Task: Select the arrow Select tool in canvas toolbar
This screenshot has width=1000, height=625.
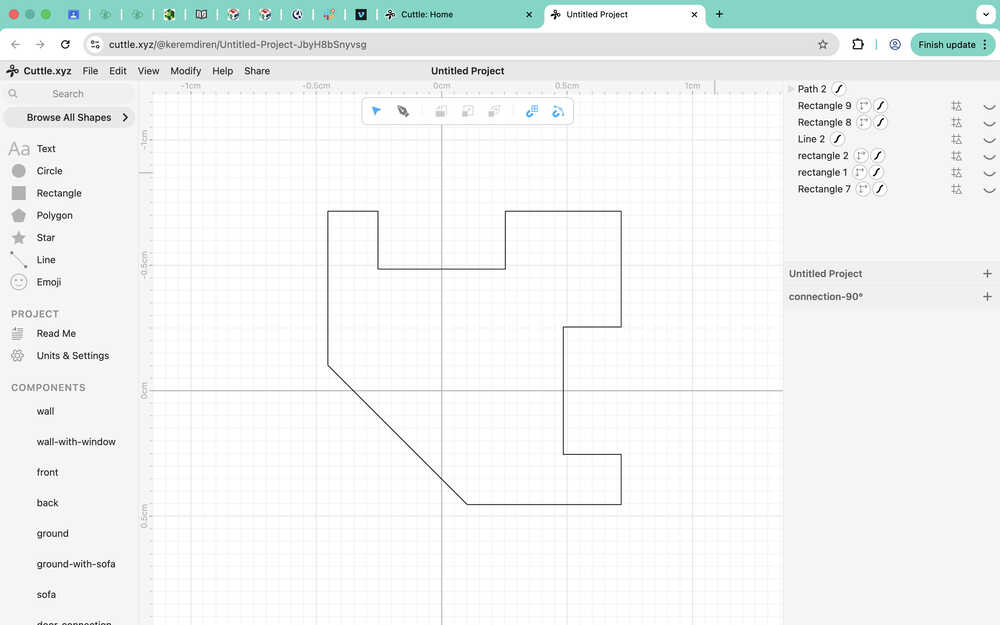Action: [x=376, y=111]
